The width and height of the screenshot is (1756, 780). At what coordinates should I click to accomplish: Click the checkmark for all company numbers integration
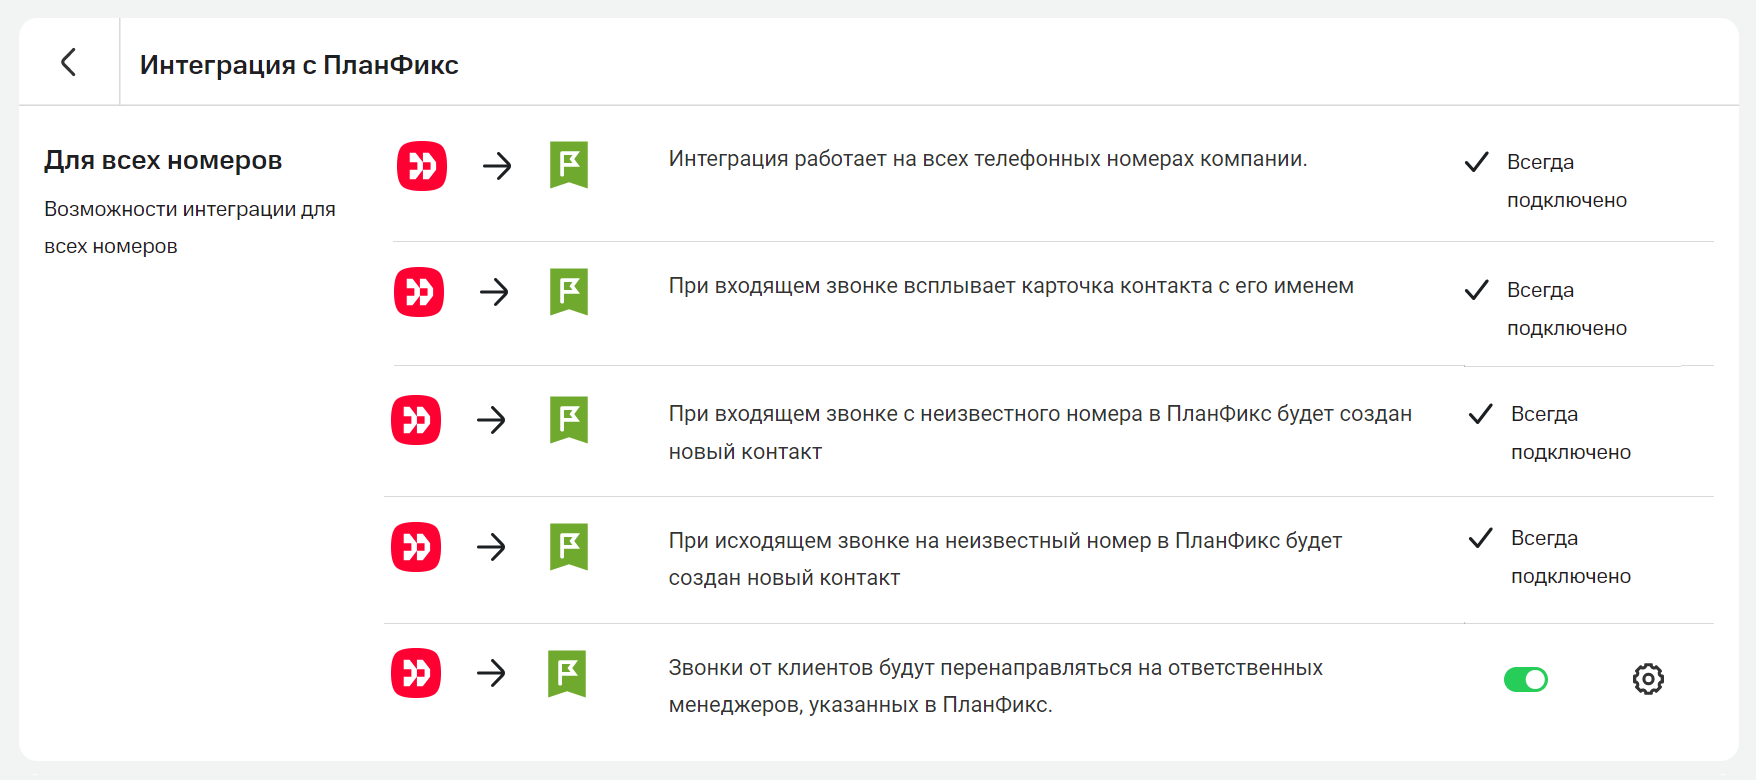1477,162
